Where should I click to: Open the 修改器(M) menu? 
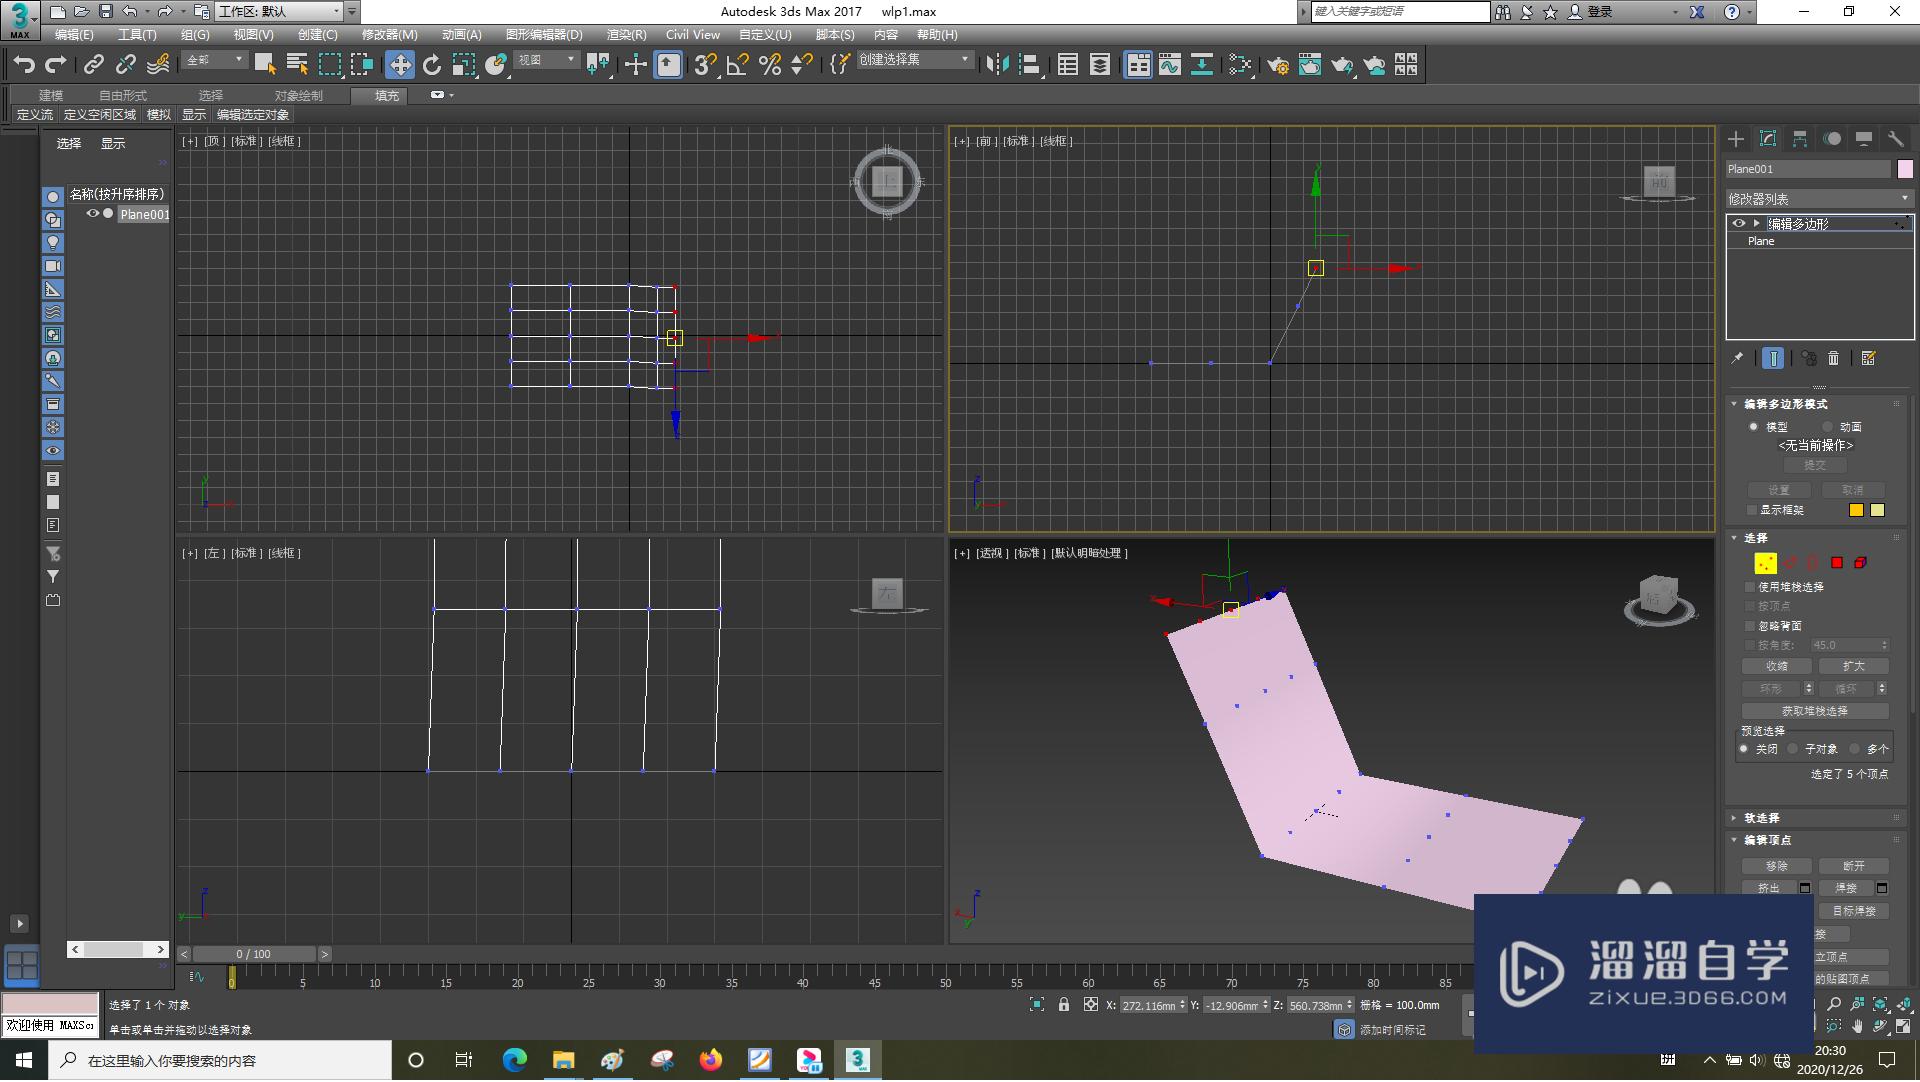pyautogui.click(x=390, y=35)
